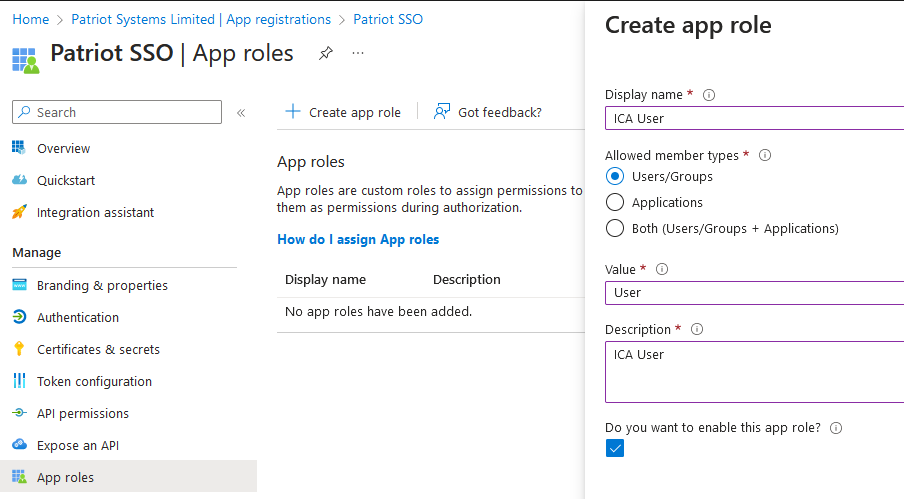The width and height of the screenshot is (904, 499).
Task: Show info tooltip for Value field
Action: tap(662, 269)
